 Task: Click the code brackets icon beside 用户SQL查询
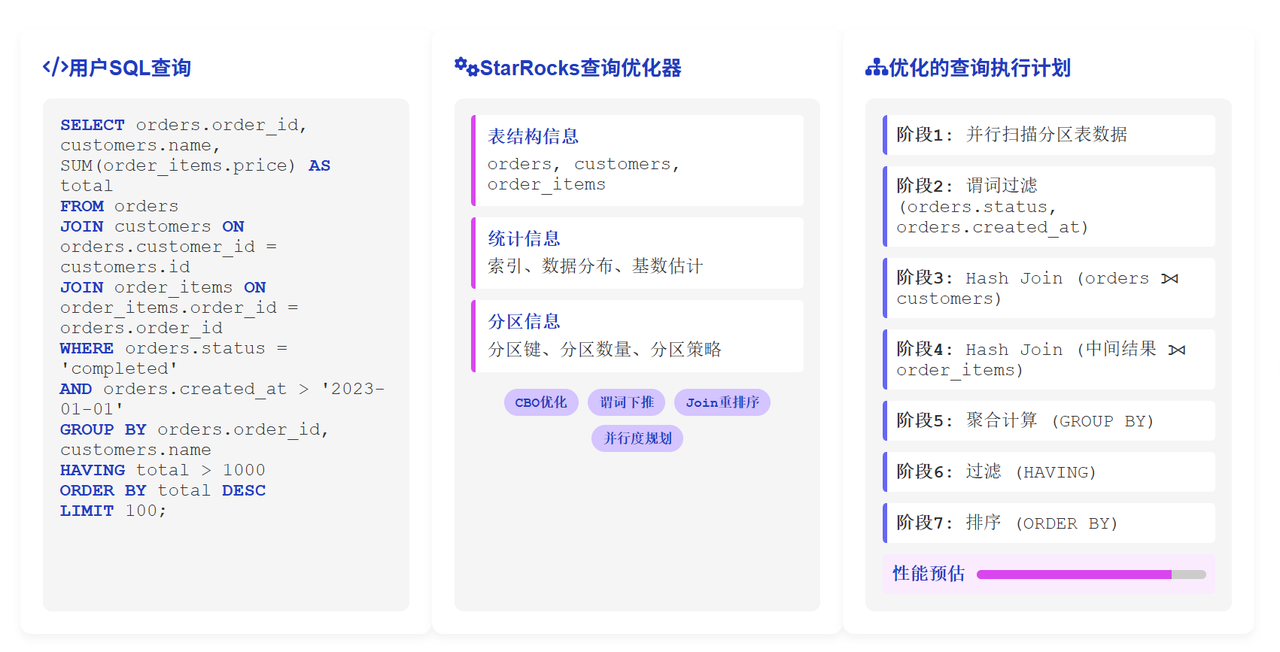tap(55, 68)
